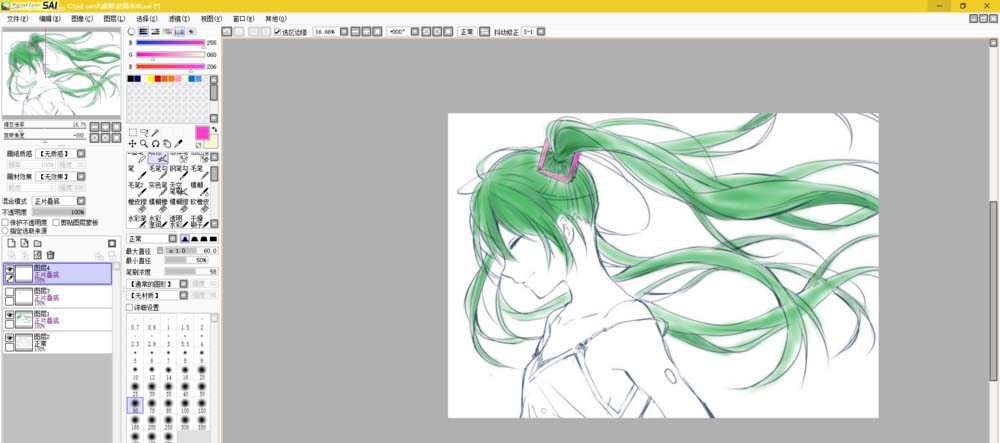
Task: Open the brush mode 正常 dropdown
Action: coord(172,238)
